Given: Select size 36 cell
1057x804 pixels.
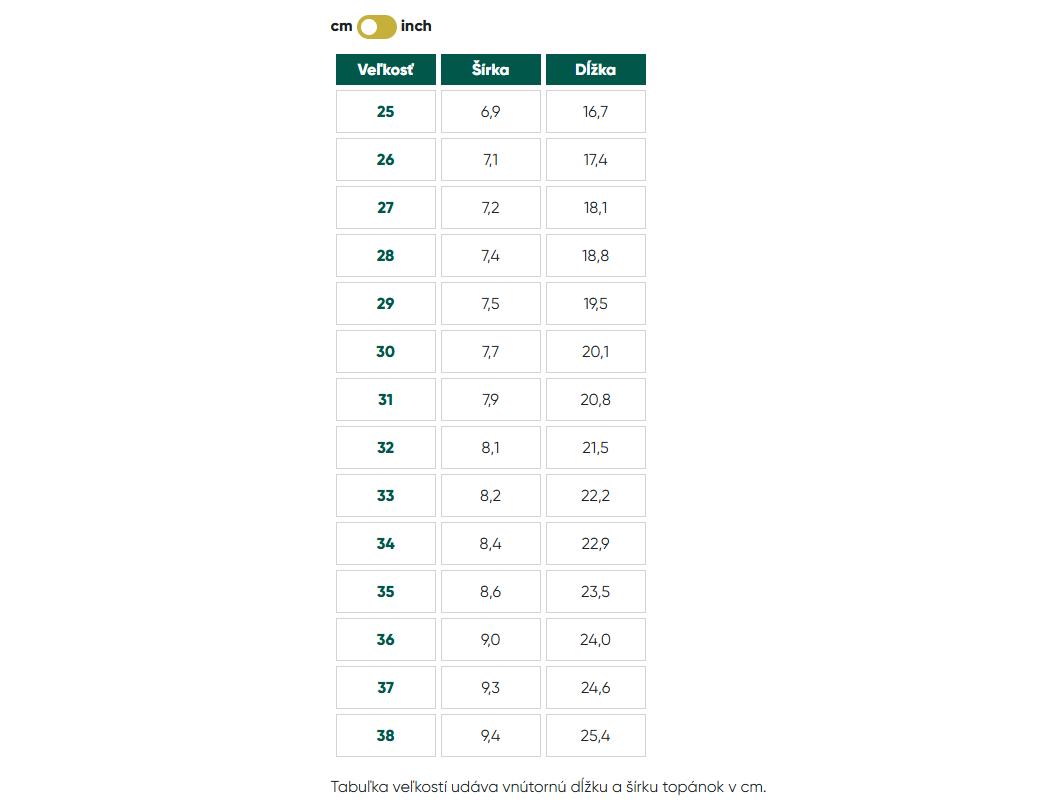Looking at the screenshot, I should [386, 640].
